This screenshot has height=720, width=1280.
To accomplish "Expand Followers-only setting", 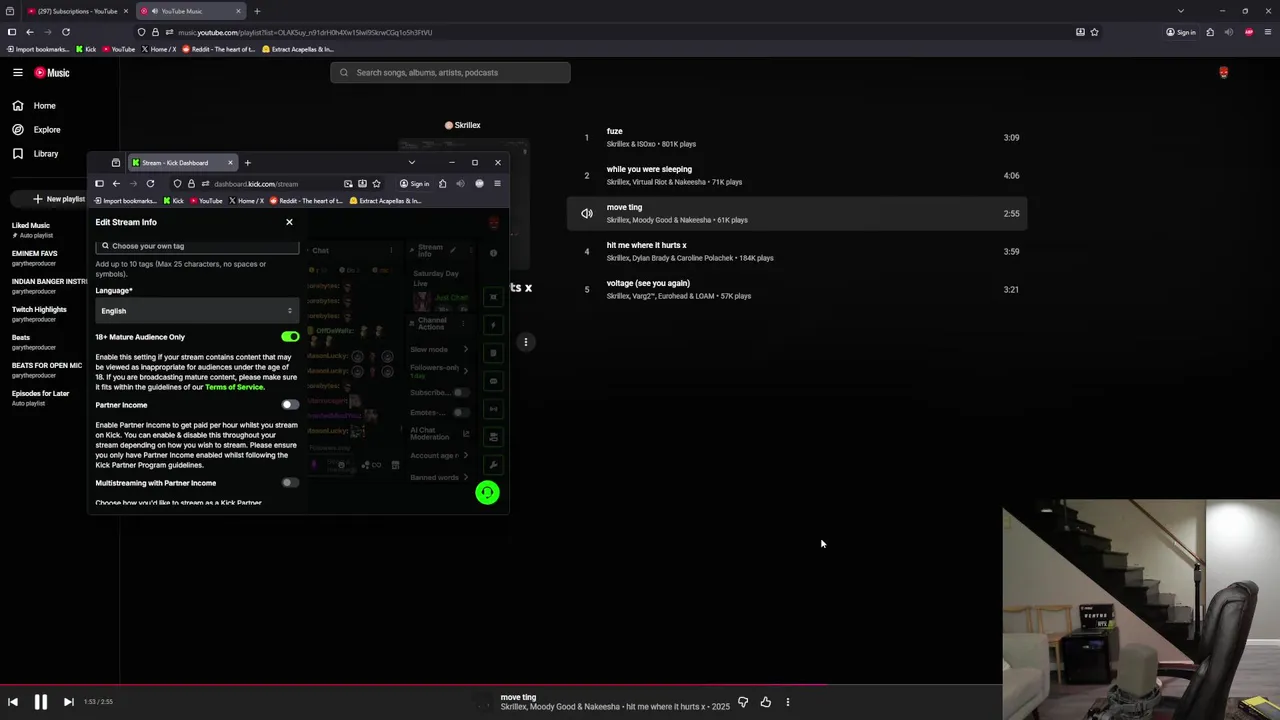I will click(x=439, y=370).
